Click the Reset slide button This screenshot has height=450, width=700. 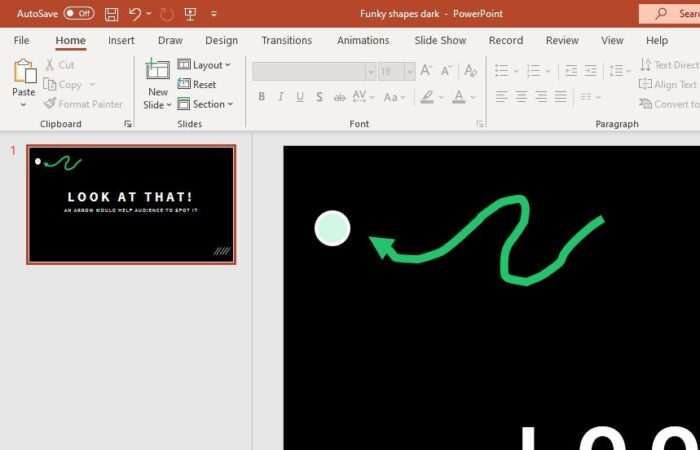point(197,84)
